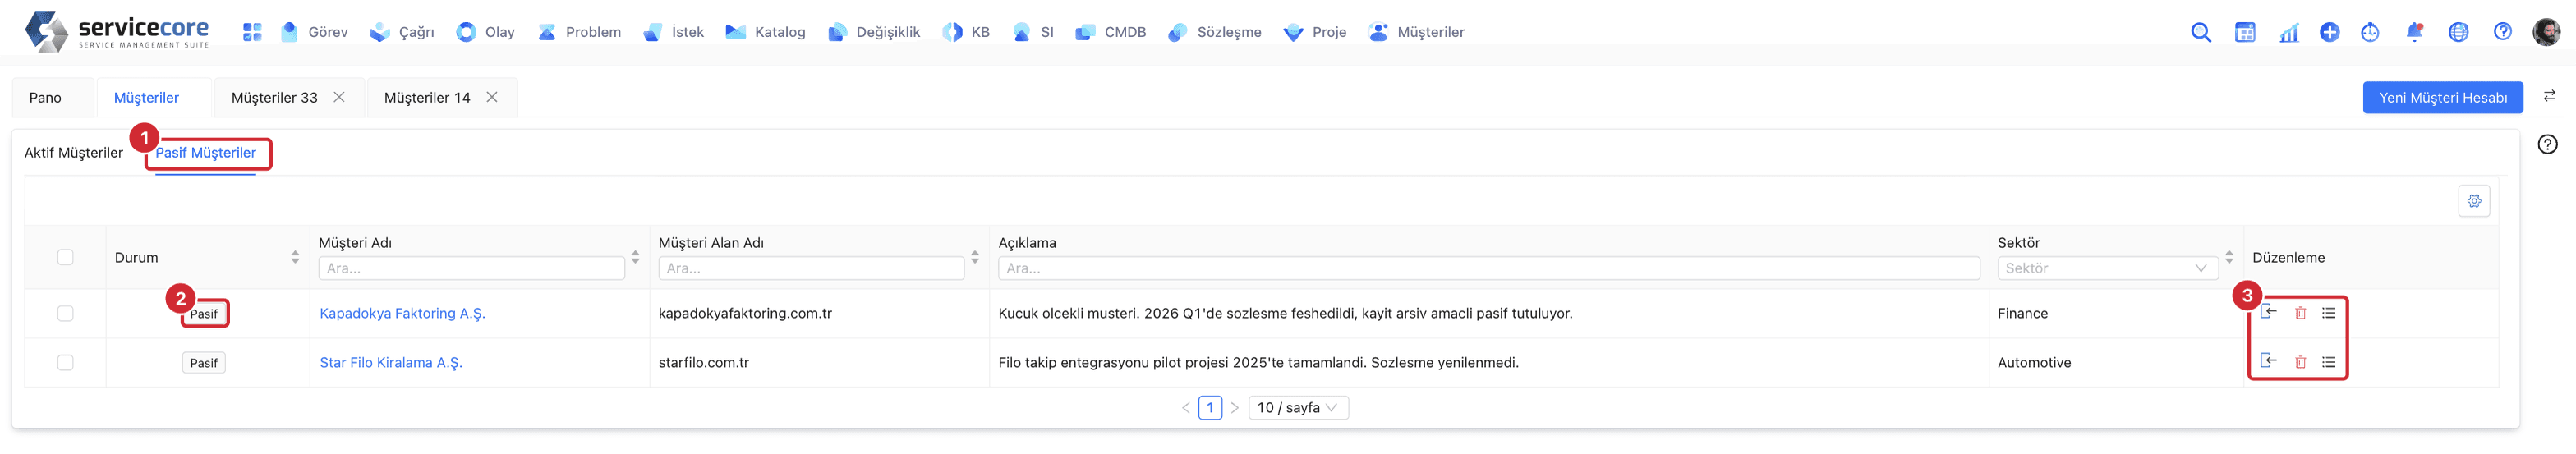Click the Müşteri Adı search input field
The height and width of the screenshot is (454, 2576).
point(471,268)
